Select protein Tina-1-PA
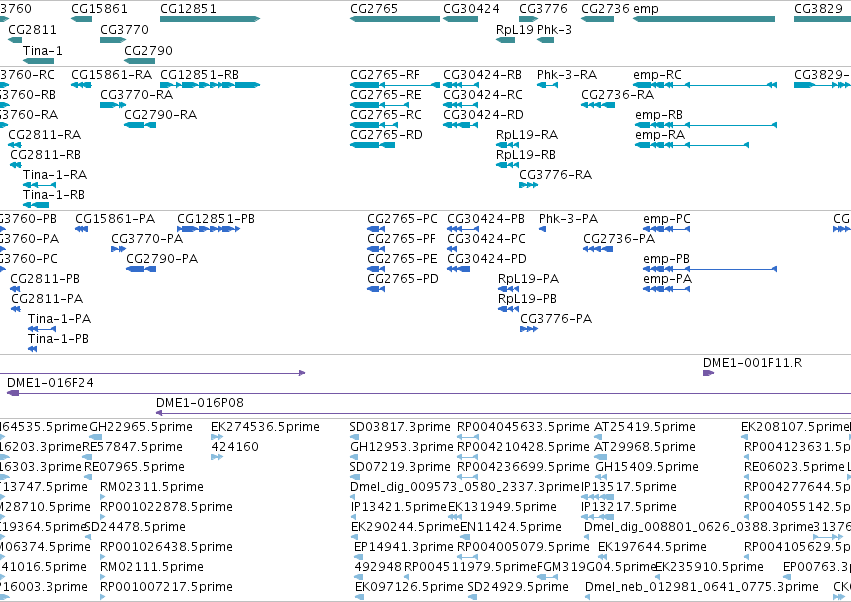 pos(59,319)
